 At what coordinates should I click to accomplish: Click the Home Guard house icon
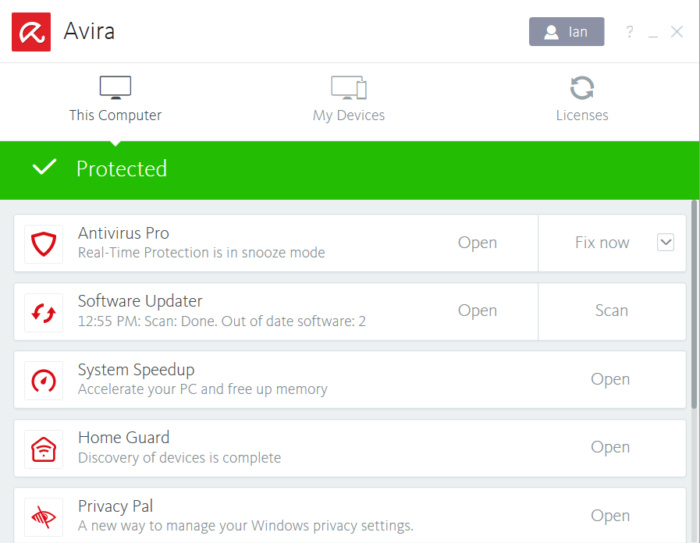(x=43, y=449)
